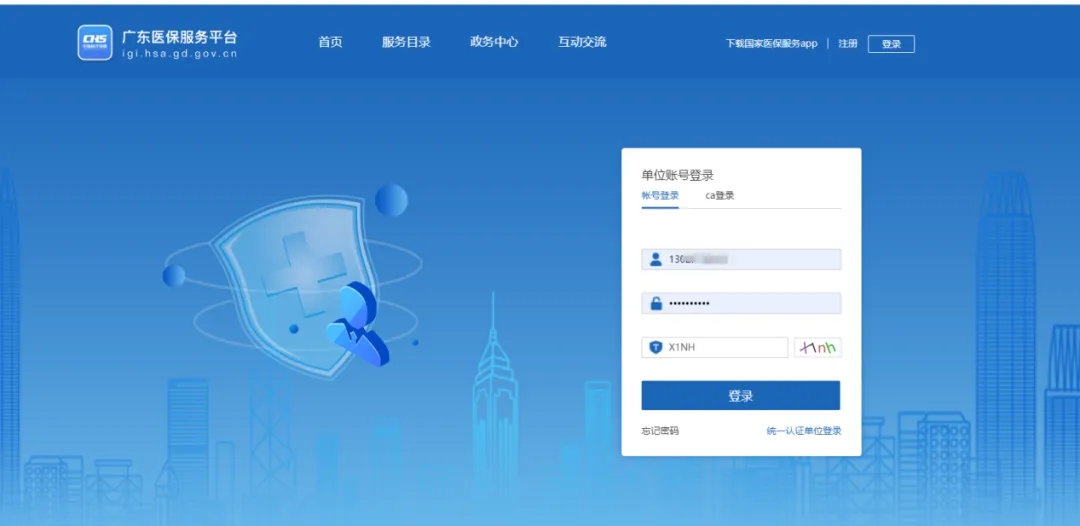
Task: Open the 服务目录 menu
Action: click(406, 42)
